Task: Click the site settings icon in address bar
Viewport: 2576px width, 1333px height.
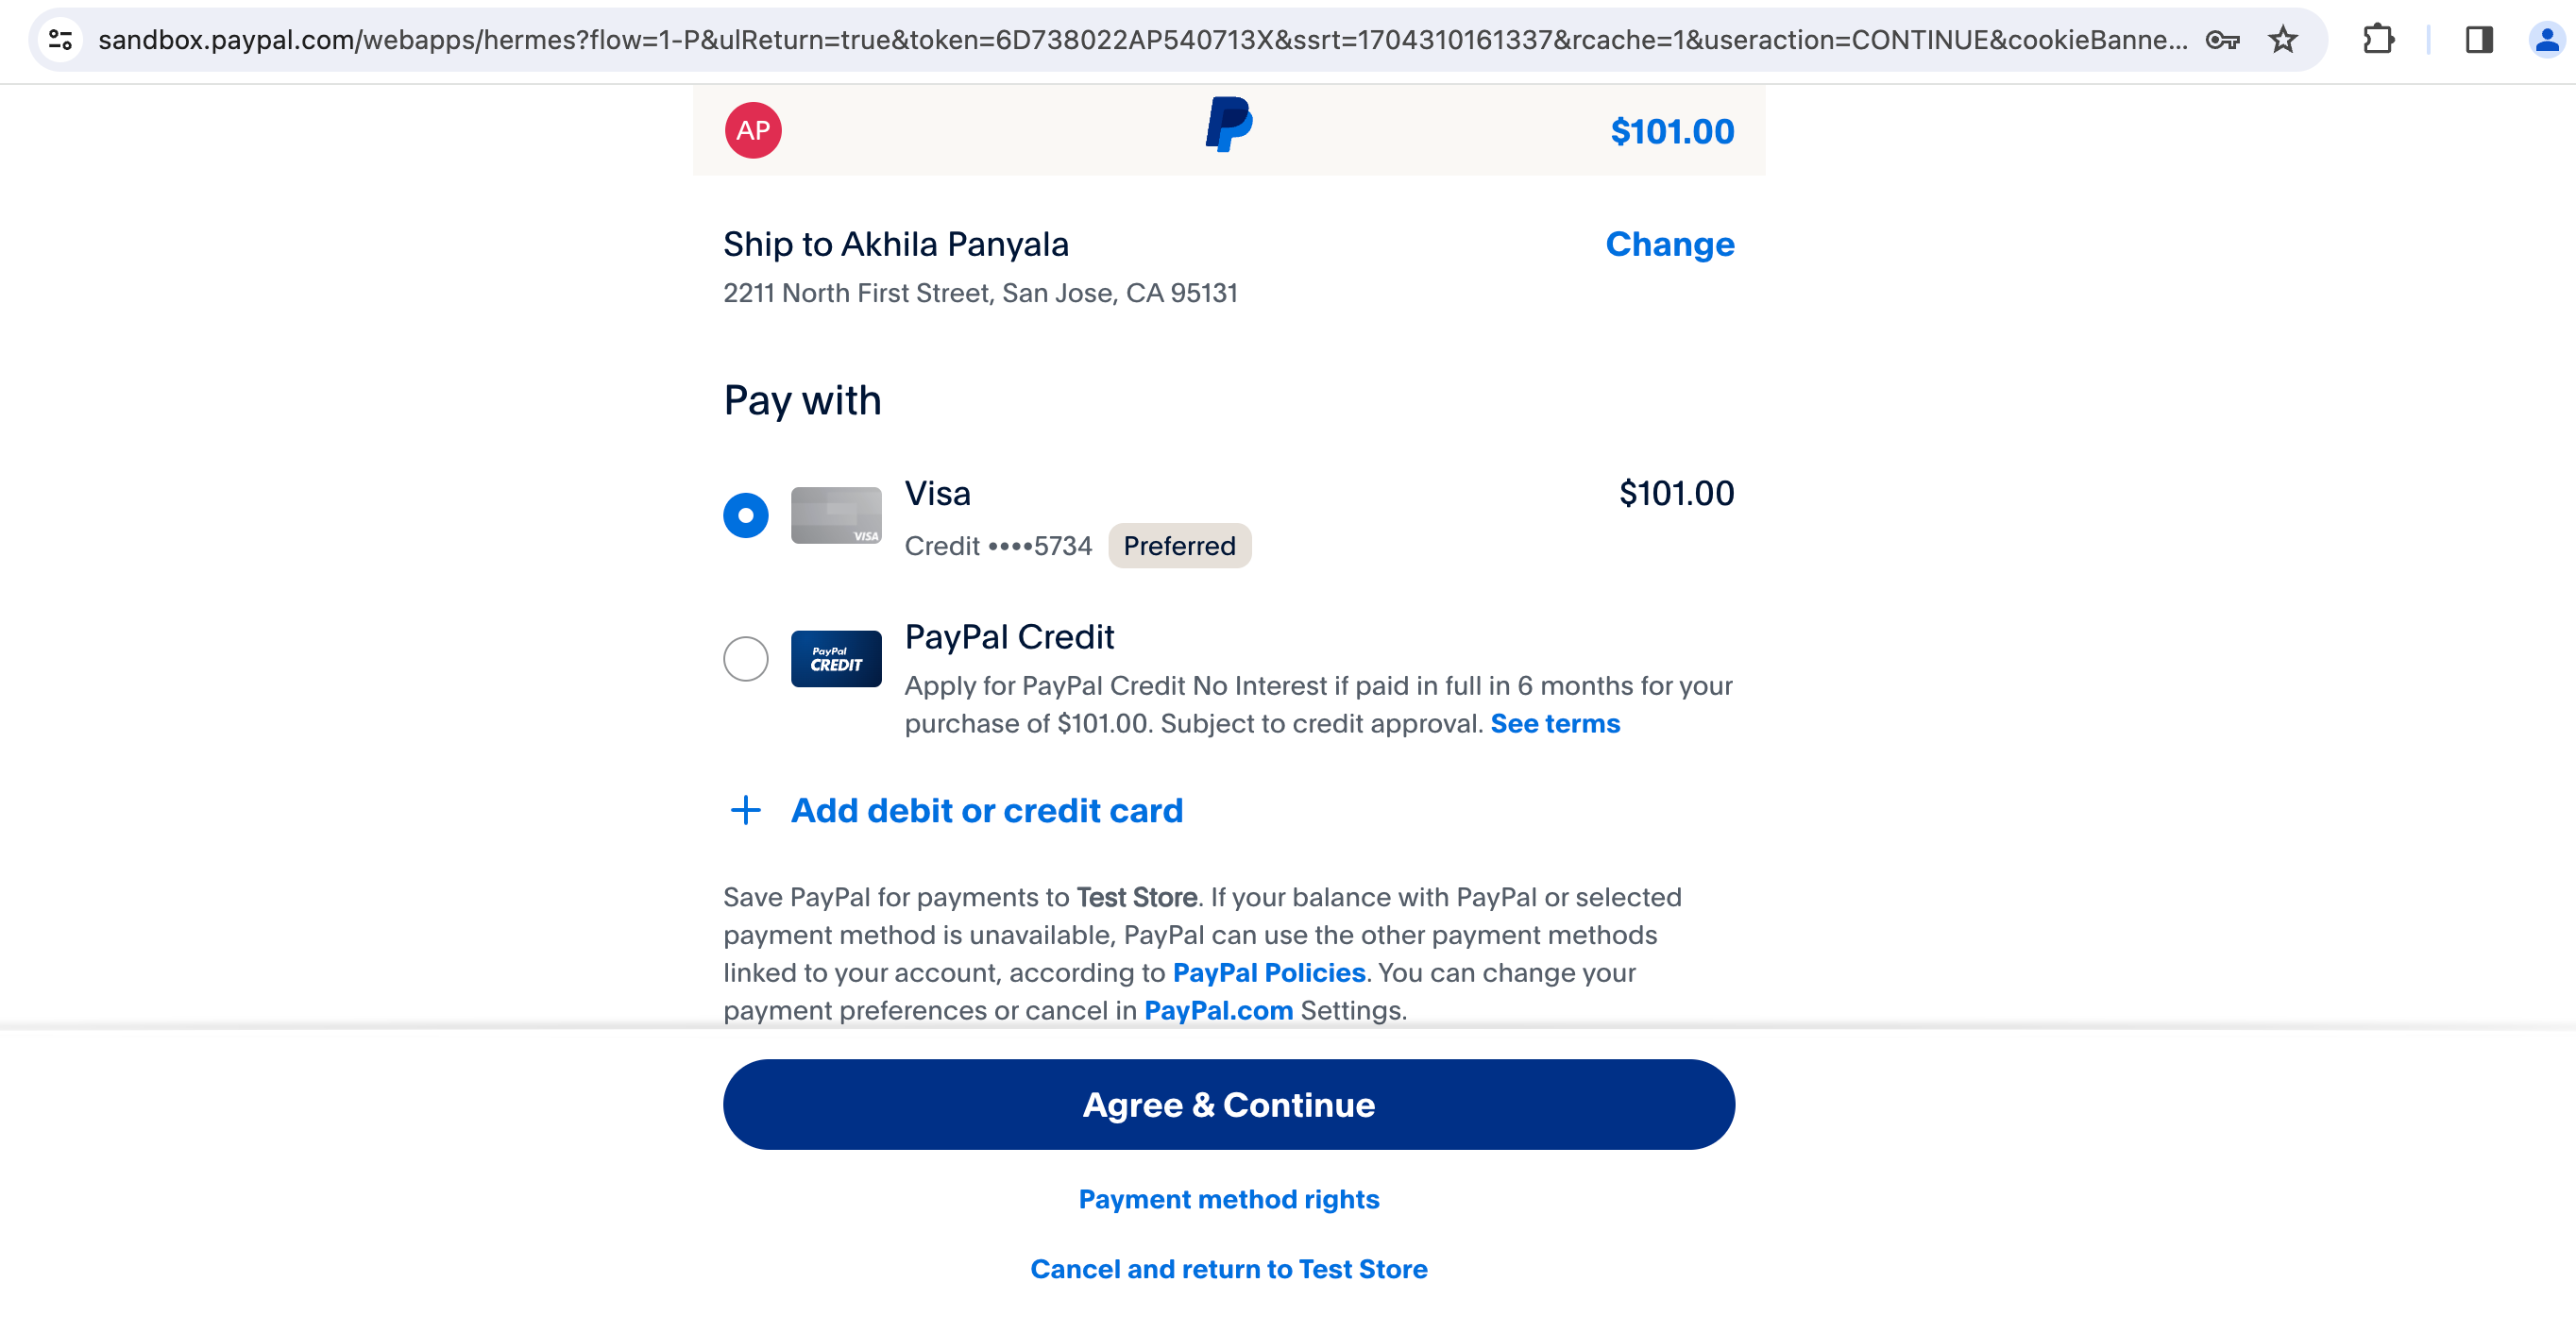Action: (x=61, y=40)
